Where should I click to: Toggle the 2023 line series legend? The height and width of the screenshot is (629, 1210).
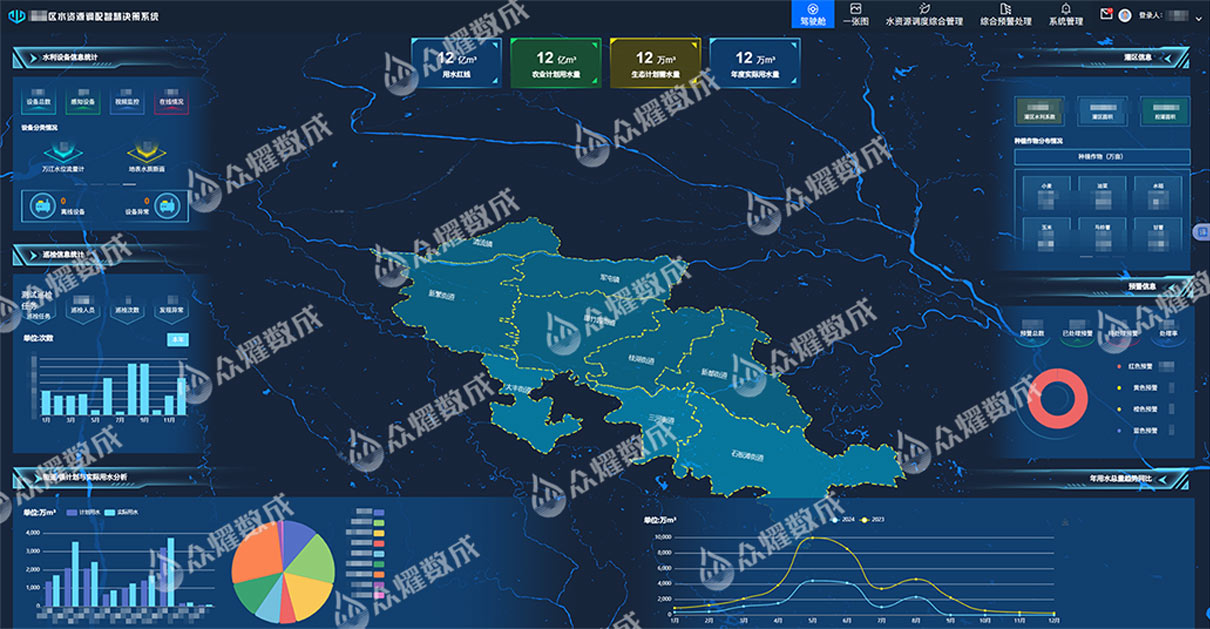coord(873,520)
